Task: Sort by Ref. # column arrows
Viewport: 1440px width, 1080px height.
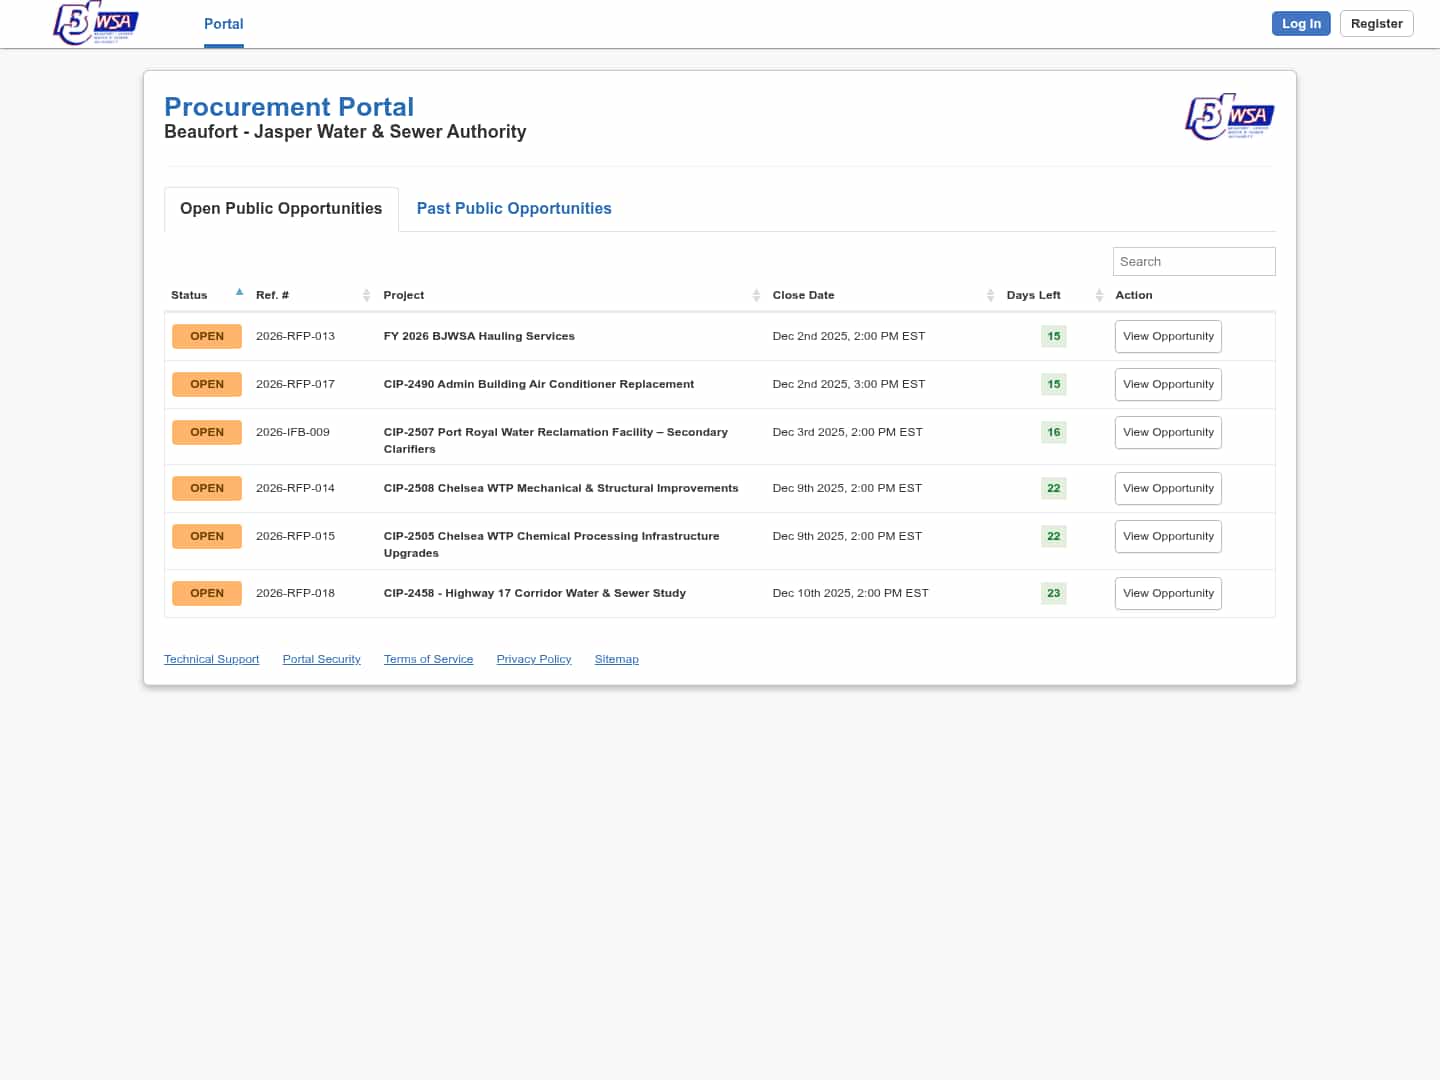Action: (366, 295)
